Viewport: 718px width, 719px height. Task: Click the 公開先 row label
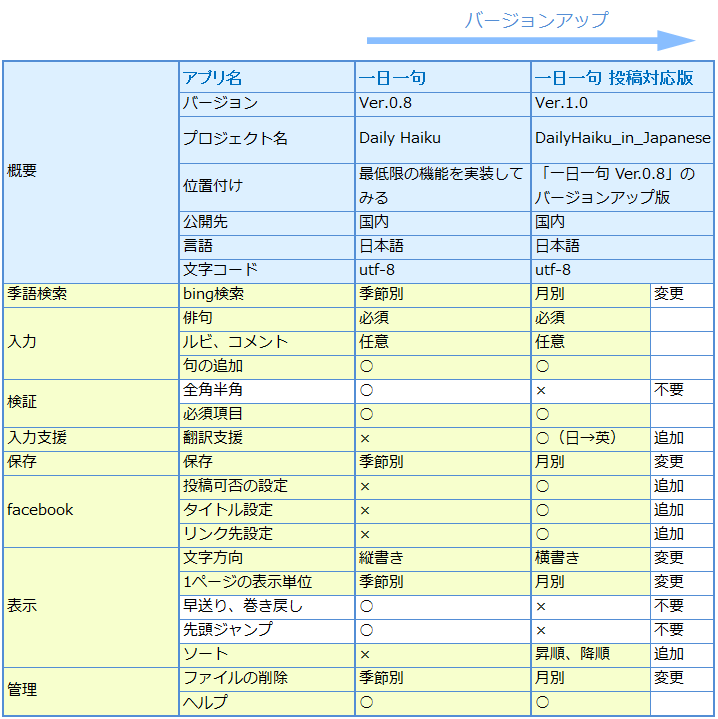[x=266, y=223]
